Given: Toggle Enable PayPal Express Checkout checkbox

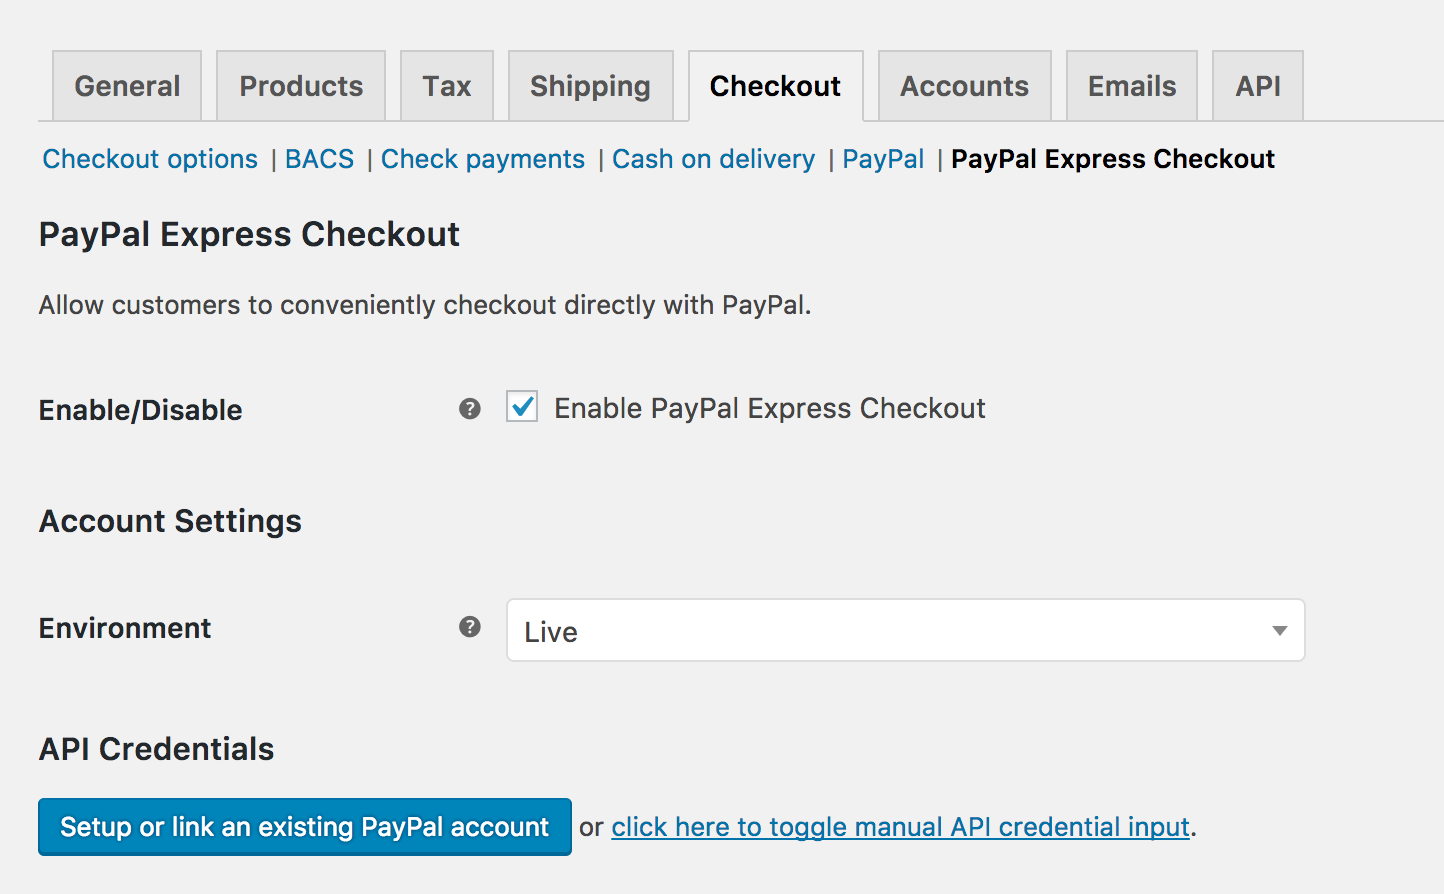Looking at the screenshot, I should coord(522,406).
